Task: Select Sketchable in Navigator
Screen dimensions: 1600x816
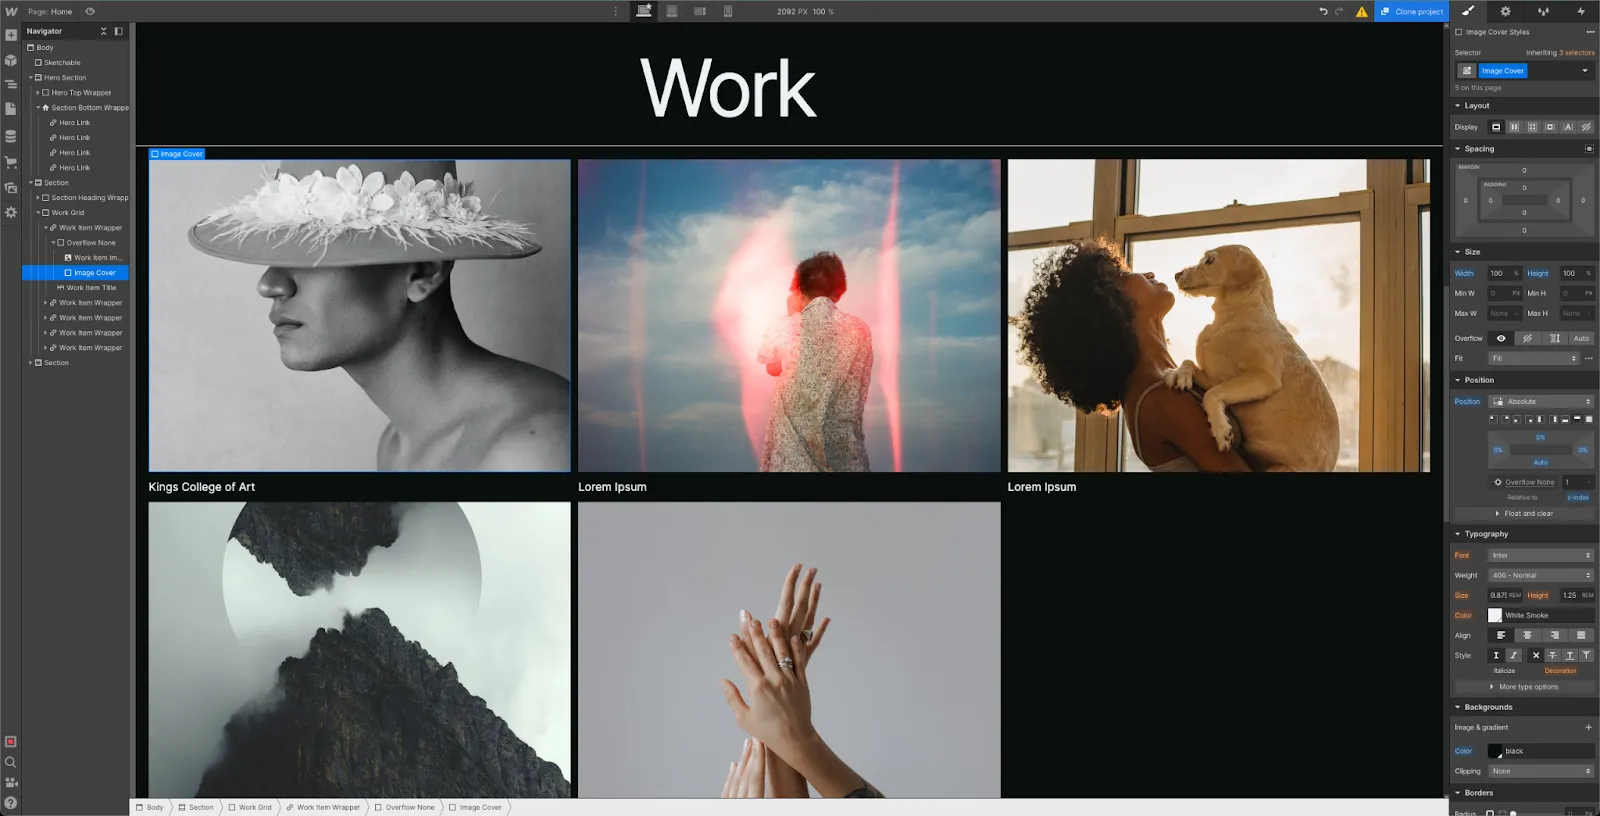Action: (x=62, y=63)
